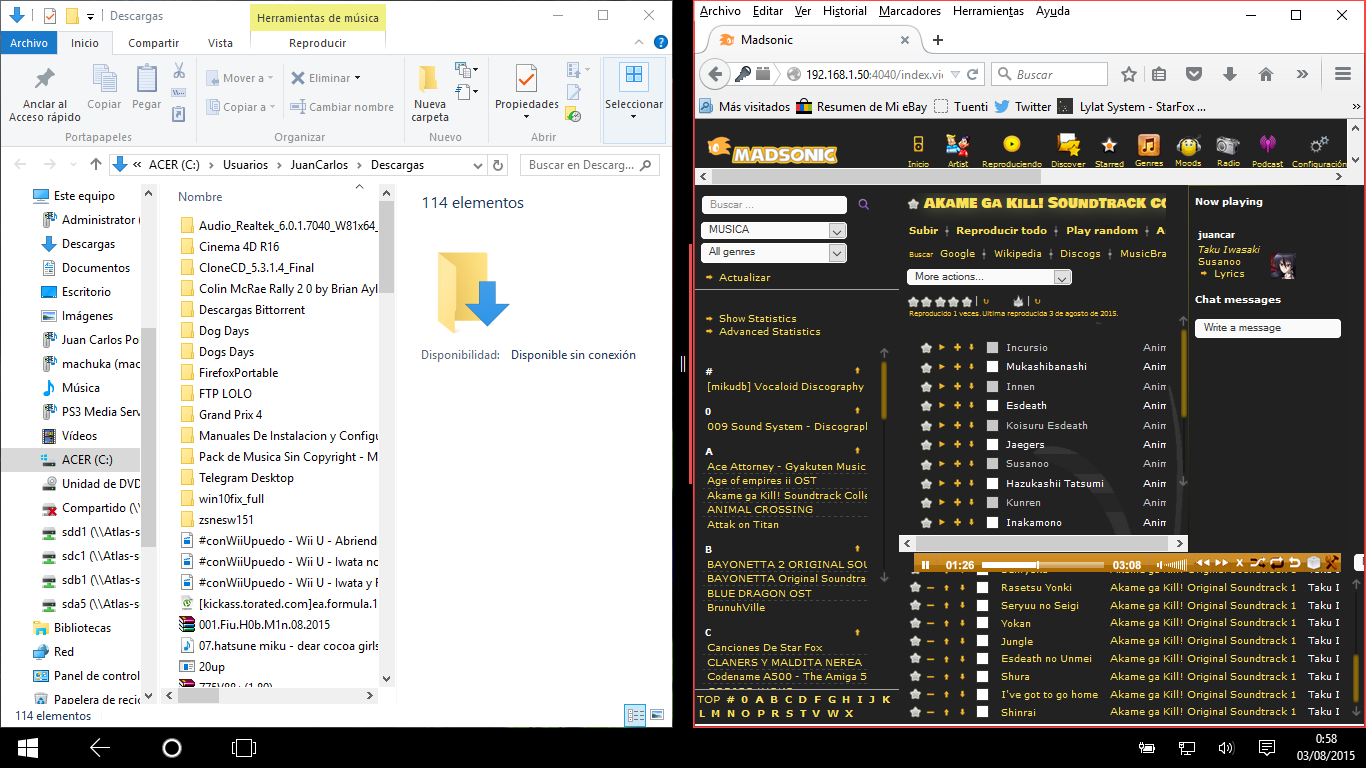Switch to Vista ribbon tab
The height and width of the screenshot is (768, 1366).
coord(220,43)
